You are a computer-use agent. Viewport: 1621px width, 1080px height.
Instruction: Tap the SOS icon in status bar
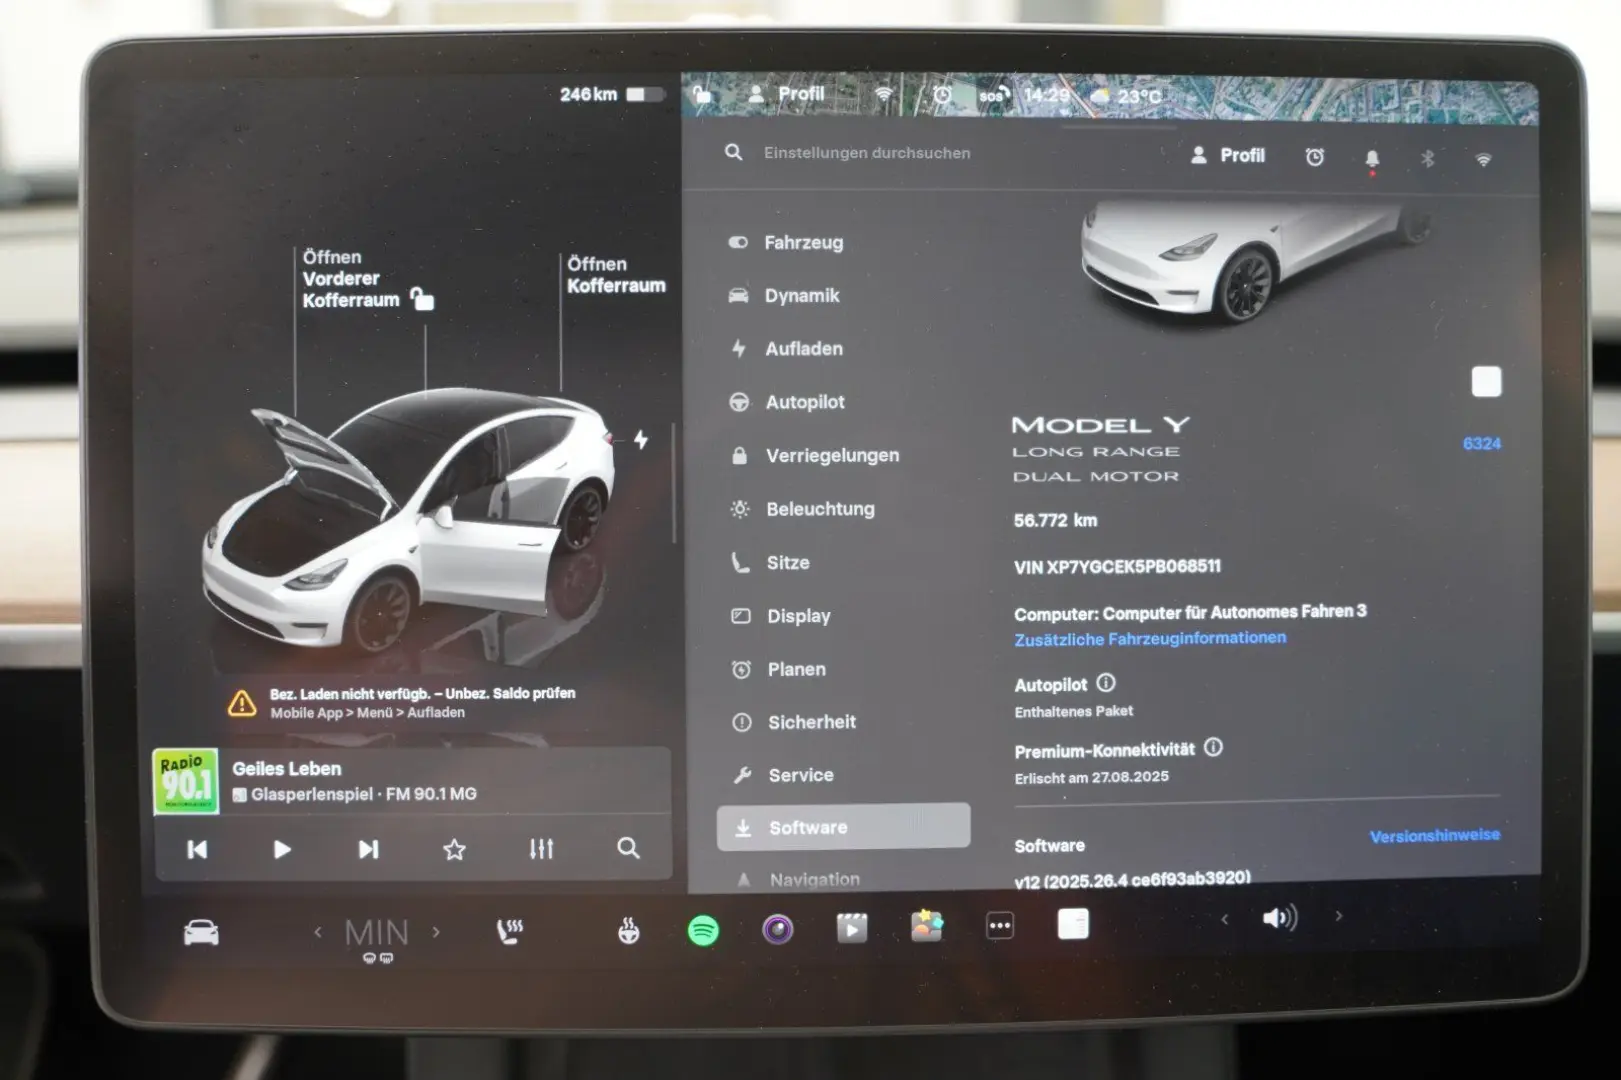[x=993, y=96]
